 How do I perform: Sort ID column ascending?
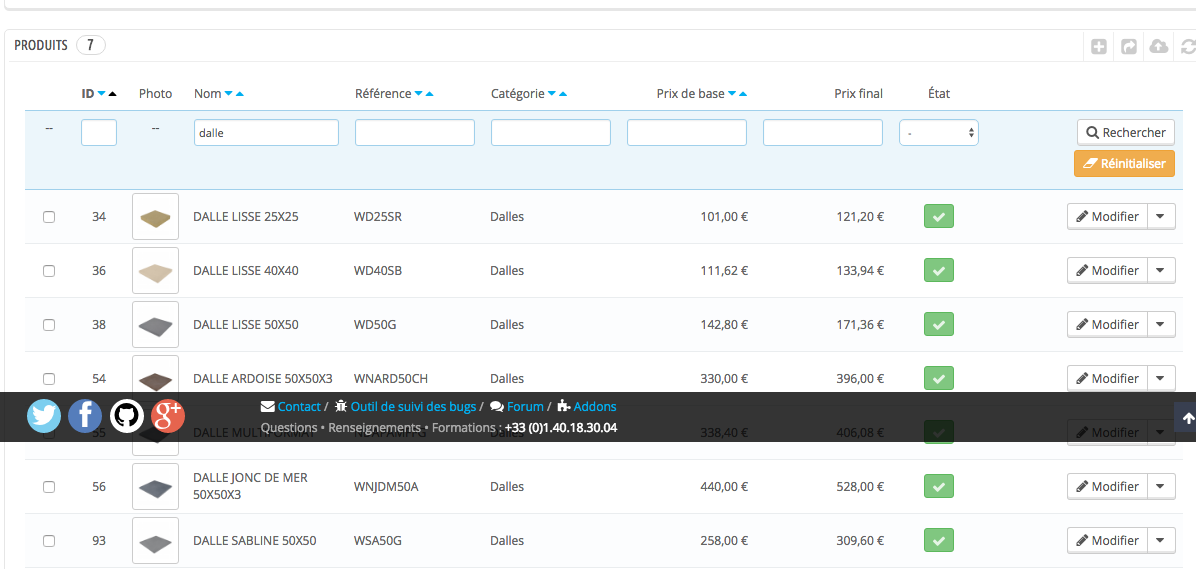point(113,94)
